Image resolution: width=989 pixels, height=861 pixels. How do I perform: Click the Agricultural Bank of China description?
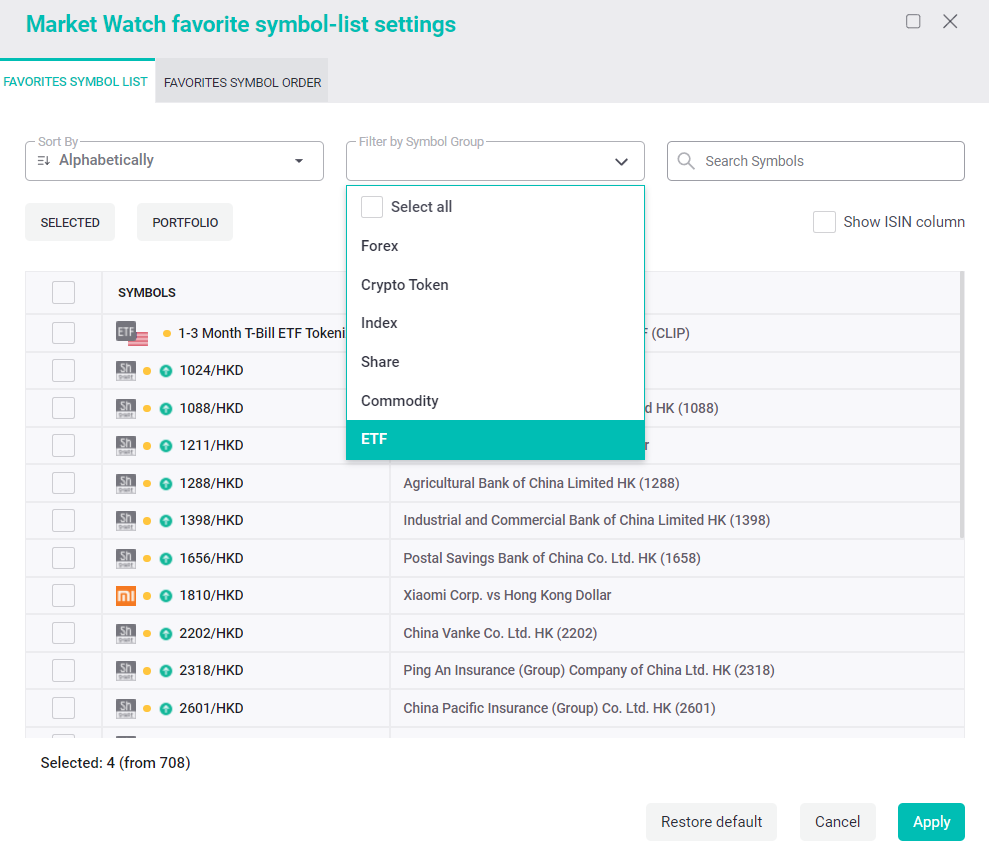(x=541, y=483)
